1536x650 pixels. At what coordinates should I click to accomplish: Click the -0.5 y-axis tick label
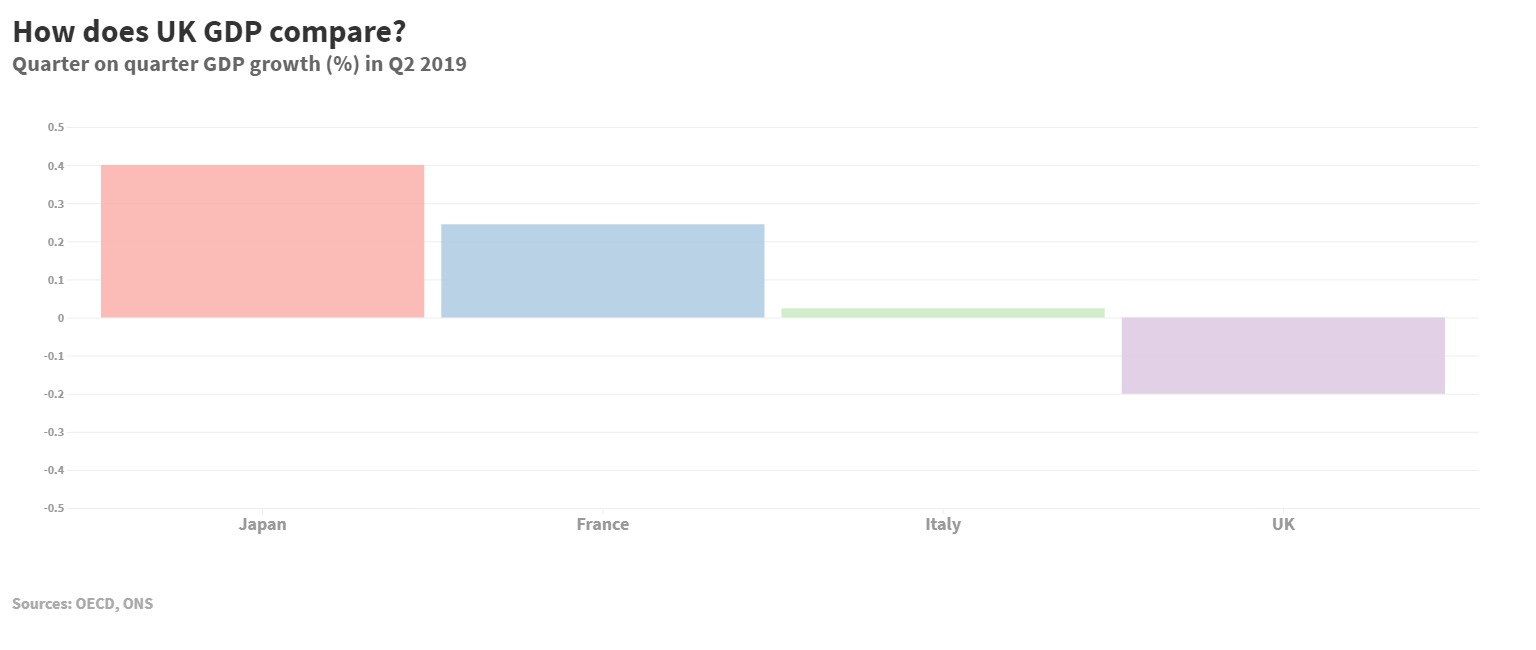pos(53,508)
